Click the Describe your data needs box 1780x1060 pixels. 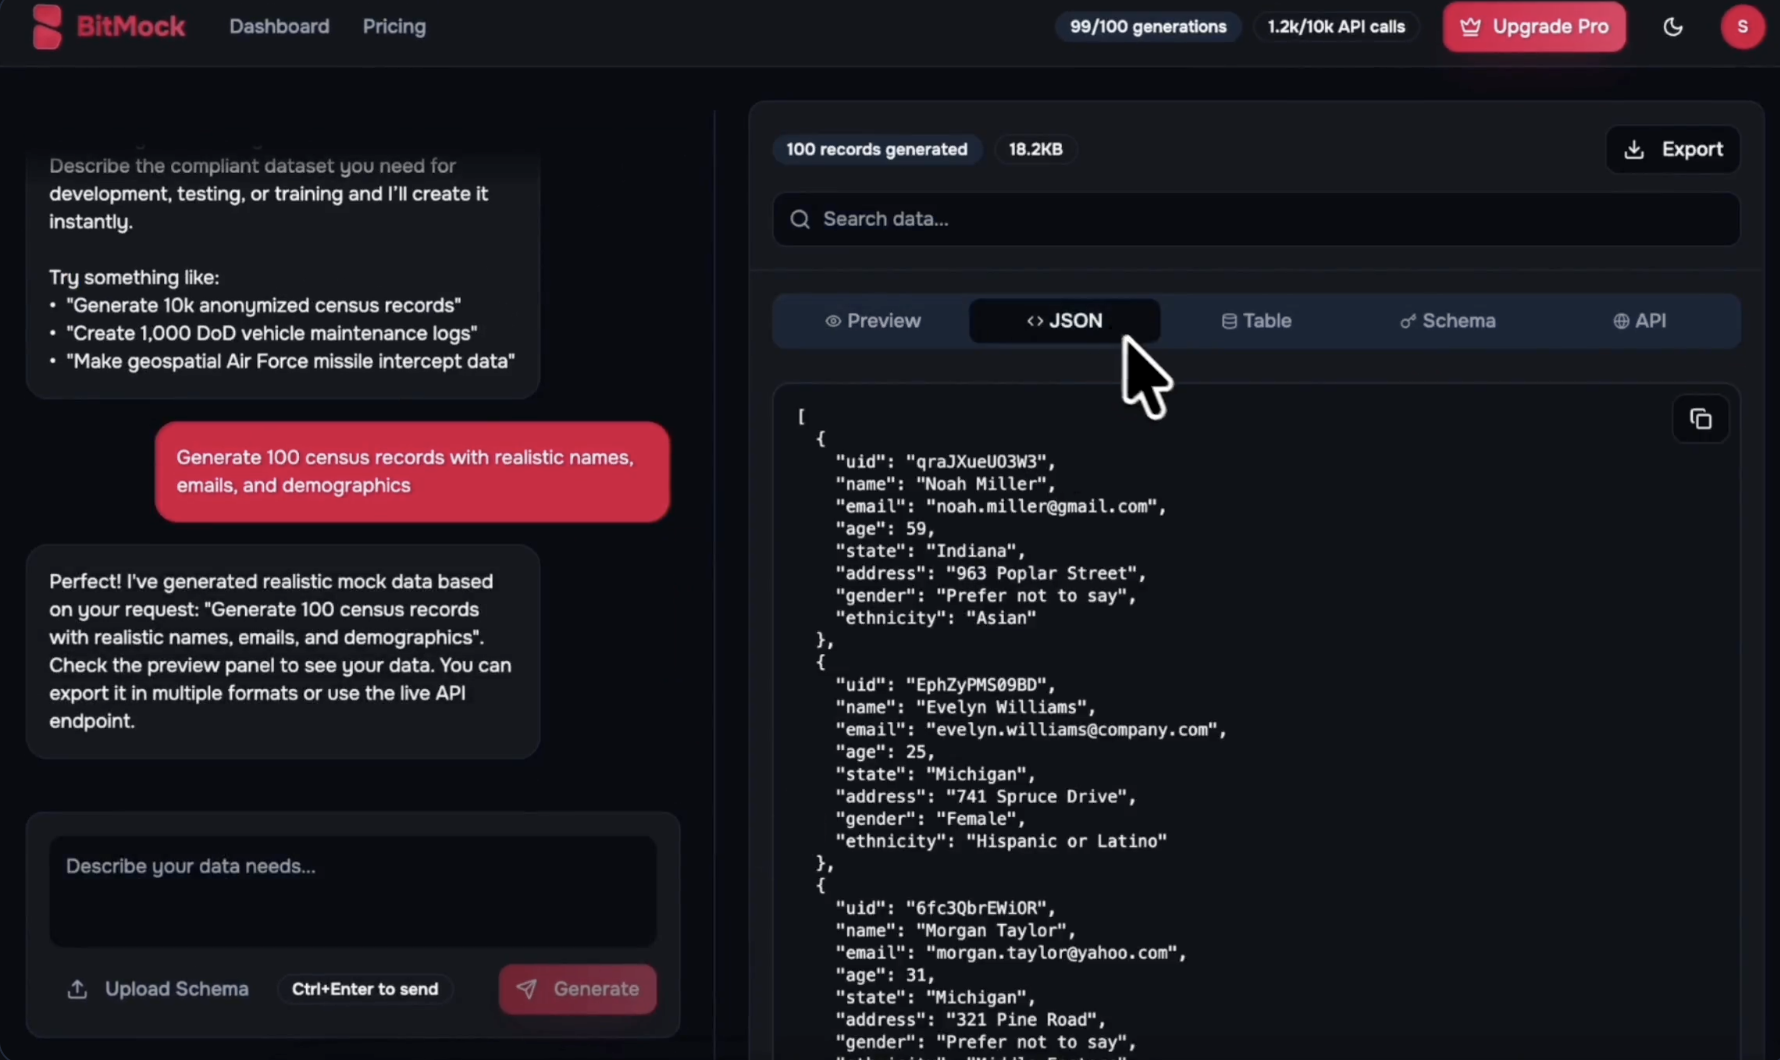tap(353, 890)
